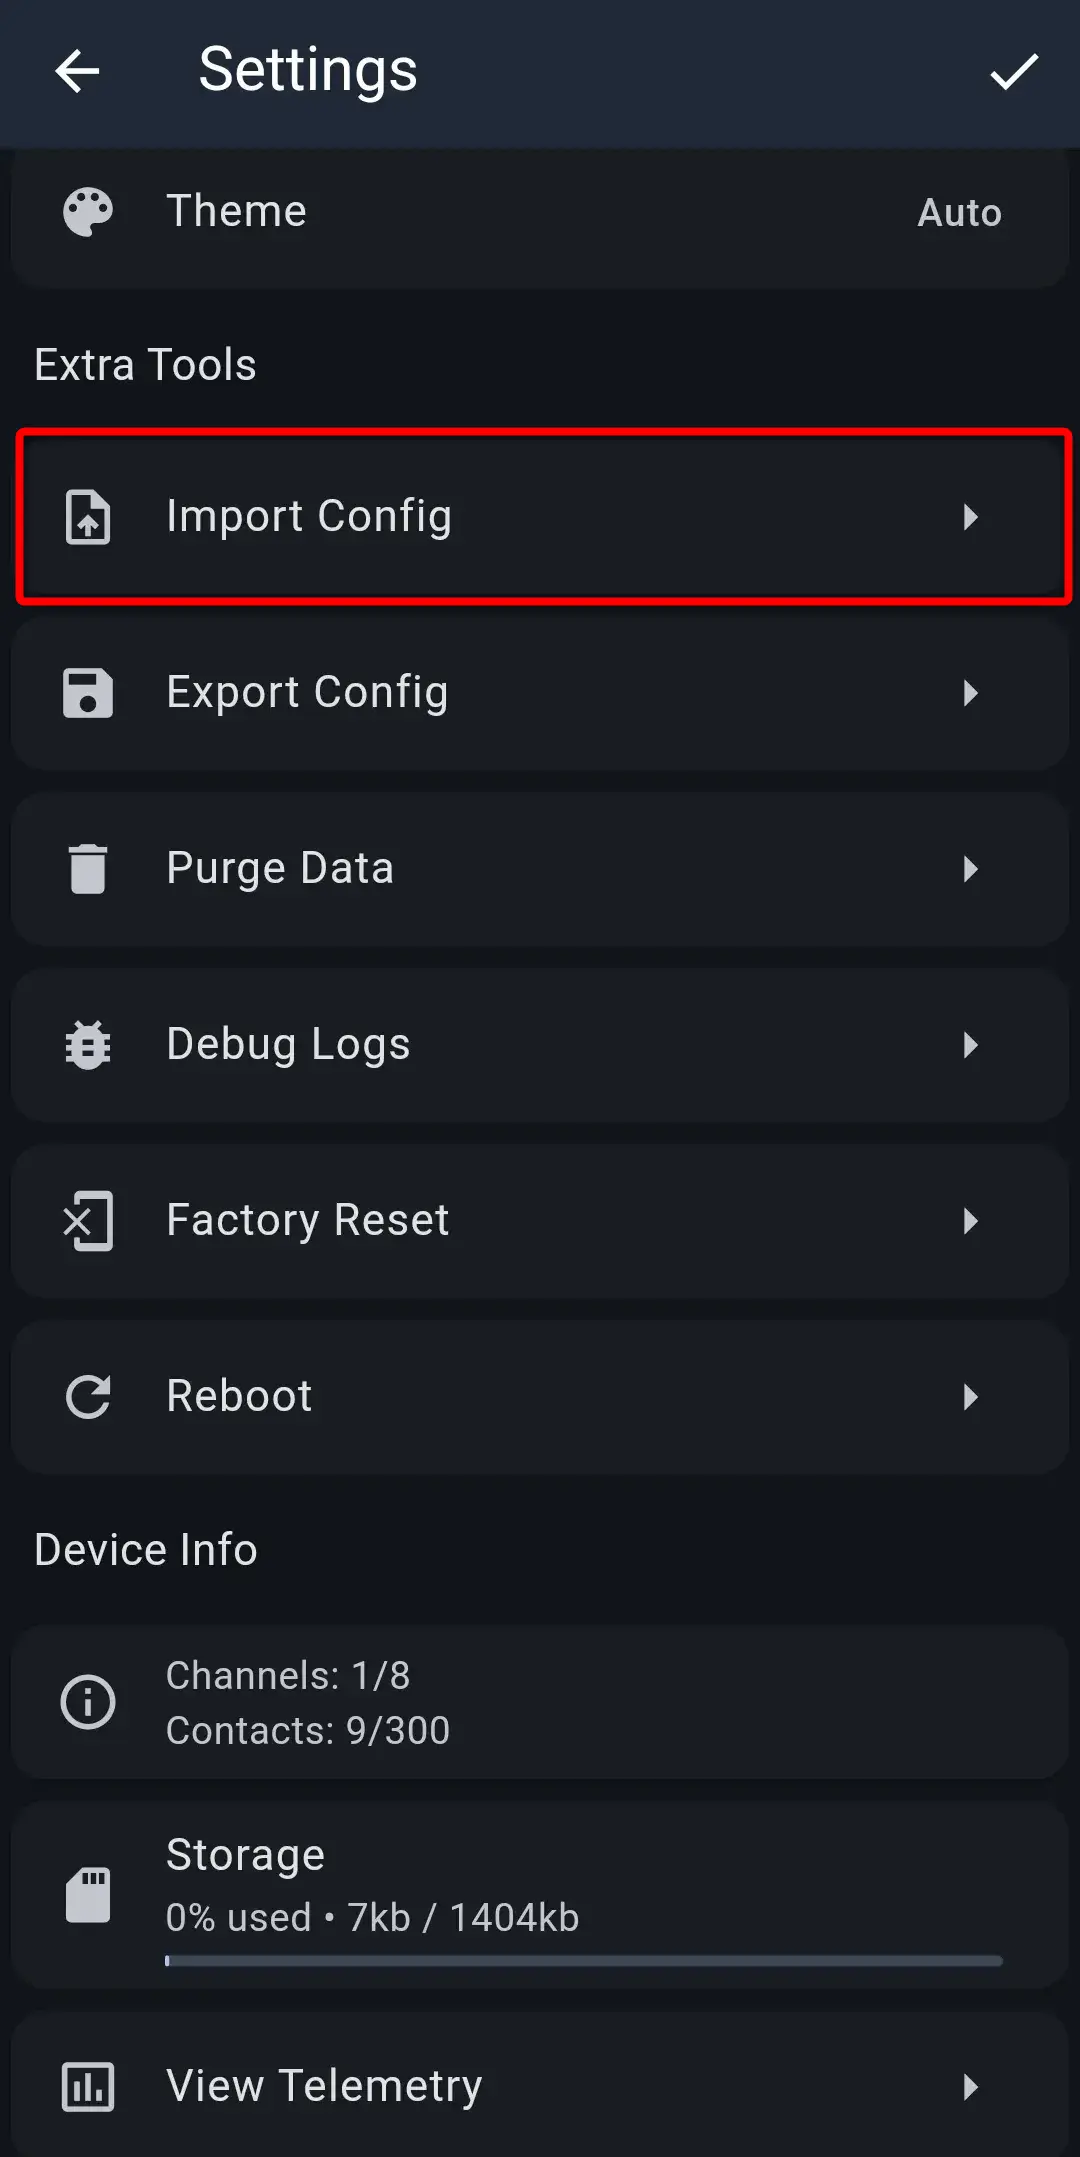1080x2157 pixels.
Task: Tap the Debug Logs bug icon
Action: [88, 1045]
